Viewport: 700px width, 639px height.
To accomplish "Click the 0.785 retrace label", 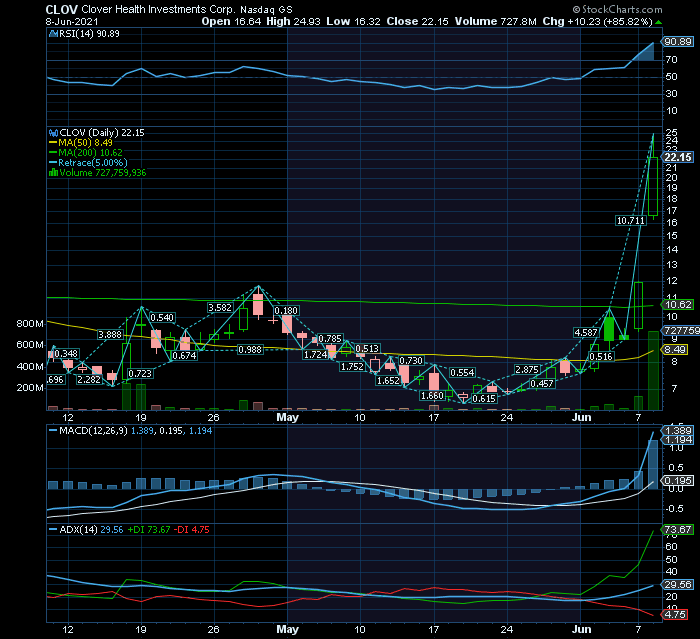I will pyautogui.click(x=330, y=338).
